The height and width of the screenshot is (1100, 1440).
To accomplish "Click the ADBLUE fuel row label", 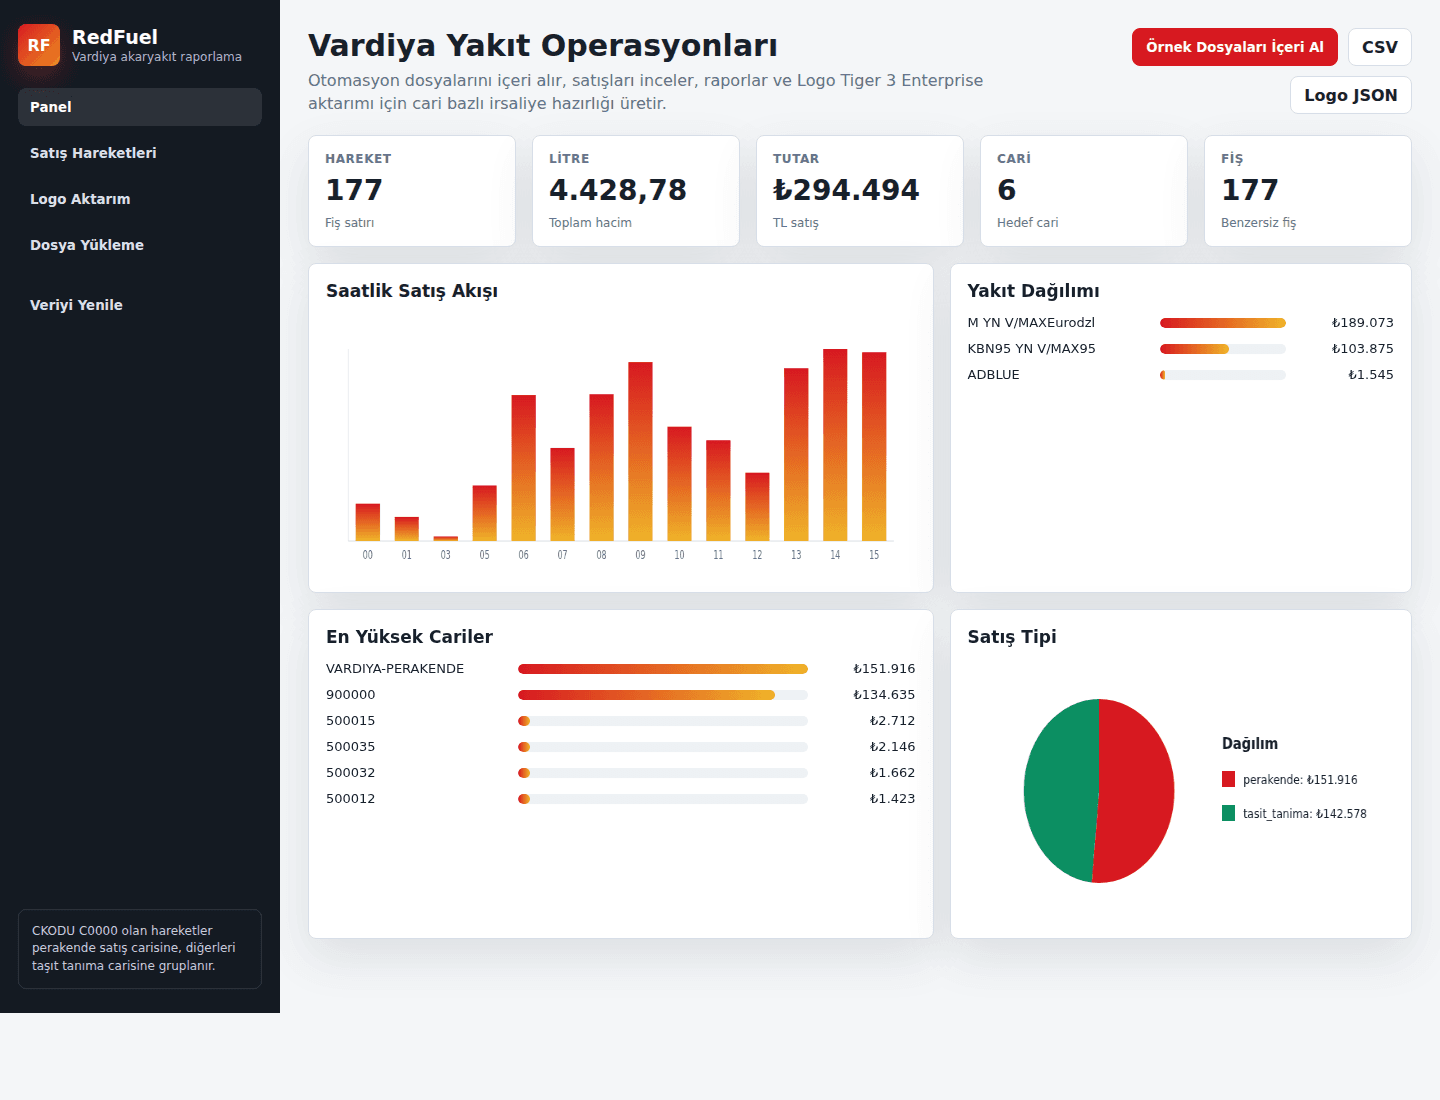I will [x=993, y=375].
